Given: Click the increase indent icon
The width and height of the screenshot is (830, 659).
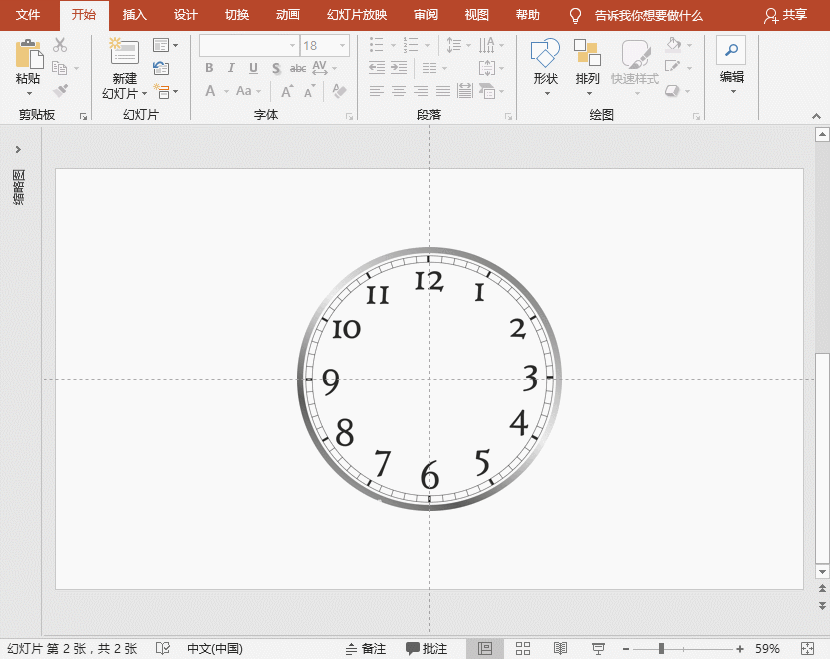Looking at the screenshot, I should pyautogui.click(x=399, y=68).
